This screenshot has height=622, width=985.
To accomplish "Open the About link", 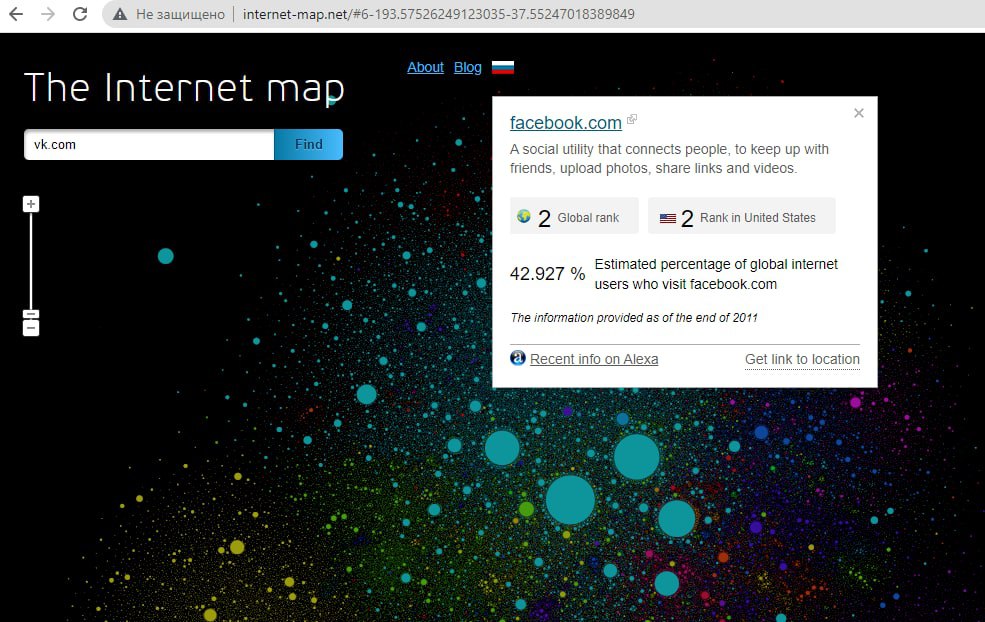I will pyautogui.click(x=425, y=67).
